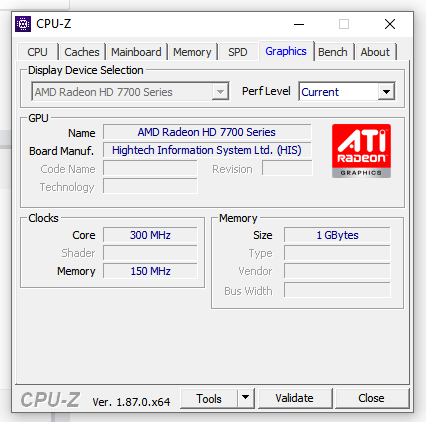
Task: Minimize the CPU-Z window
Action: 299,24
